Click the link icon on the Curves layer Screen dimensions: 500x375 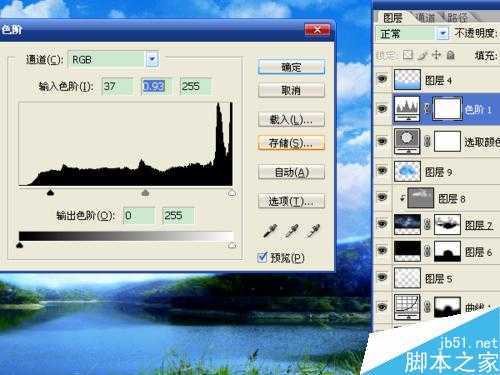pyautogui.click(x=427, y=307)
